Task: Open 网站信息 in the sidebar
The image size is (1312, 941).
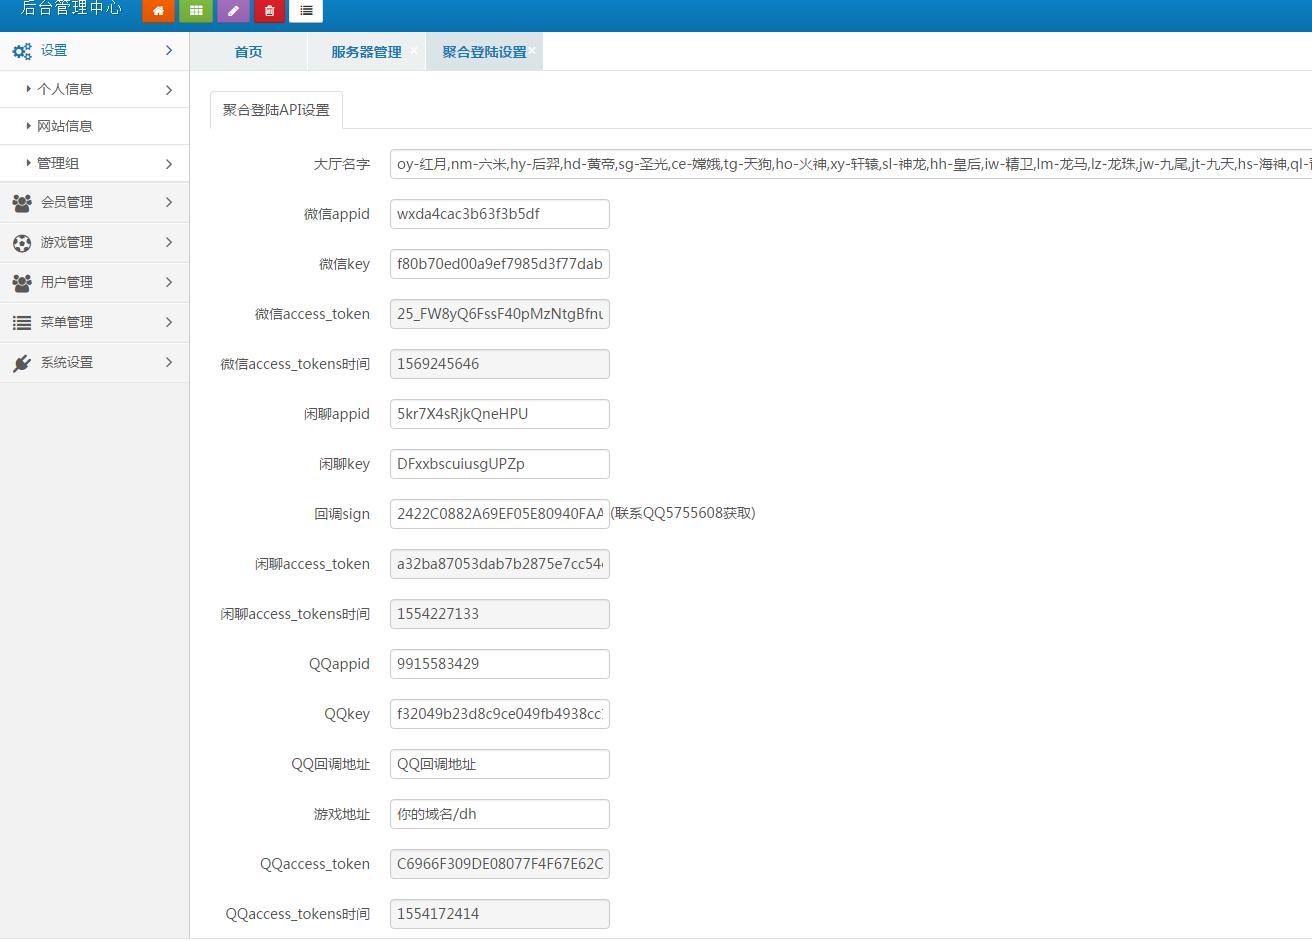Action: pos(65,126)
